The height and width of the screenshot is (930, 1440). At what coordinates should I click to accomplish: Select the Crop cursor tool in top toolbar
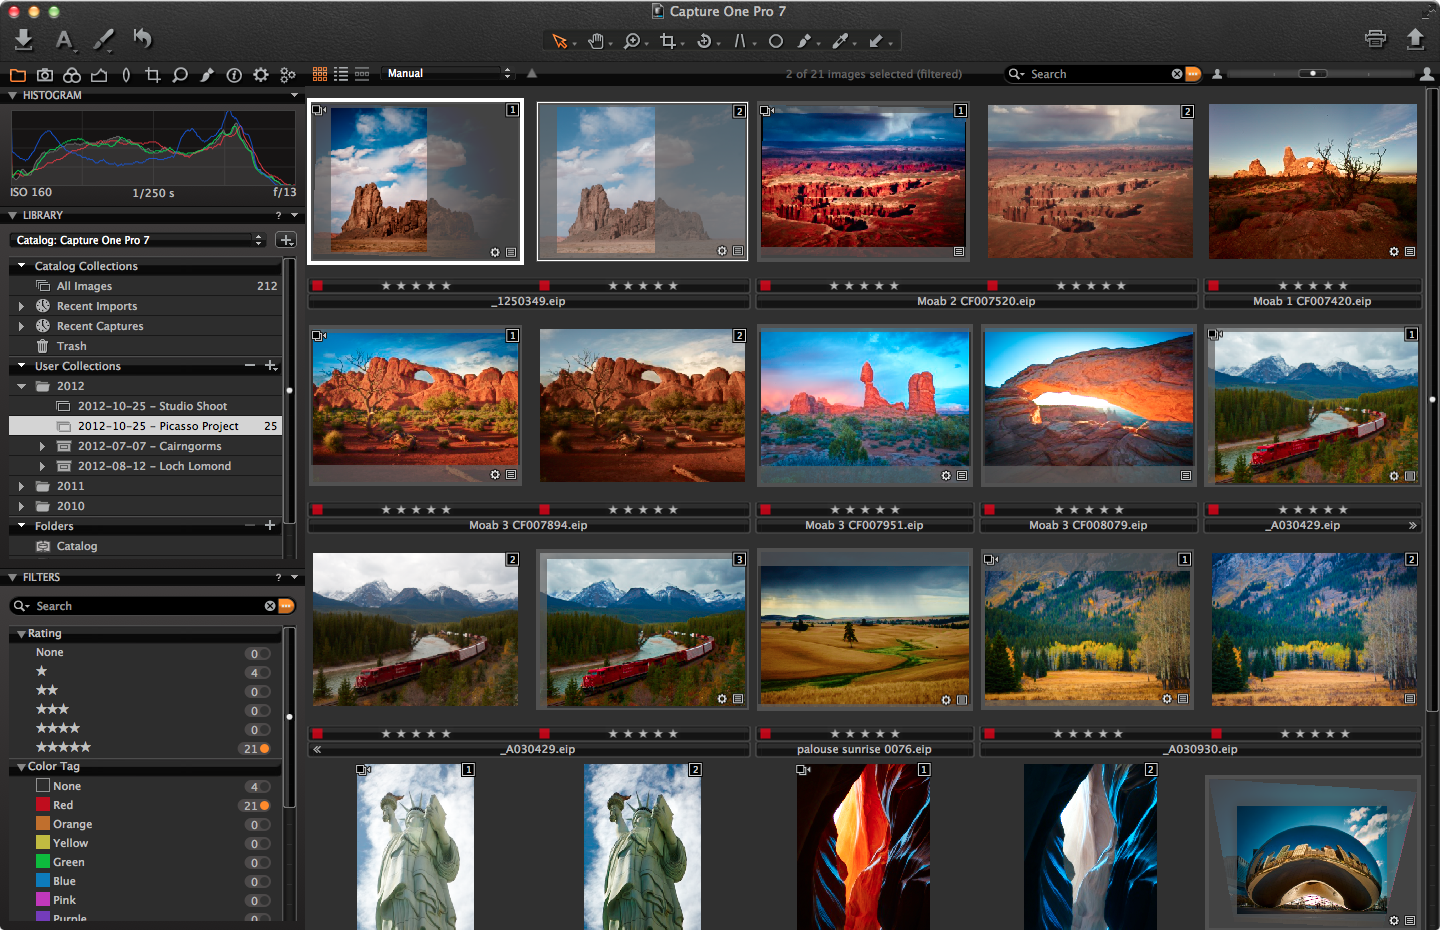(668, 41)
